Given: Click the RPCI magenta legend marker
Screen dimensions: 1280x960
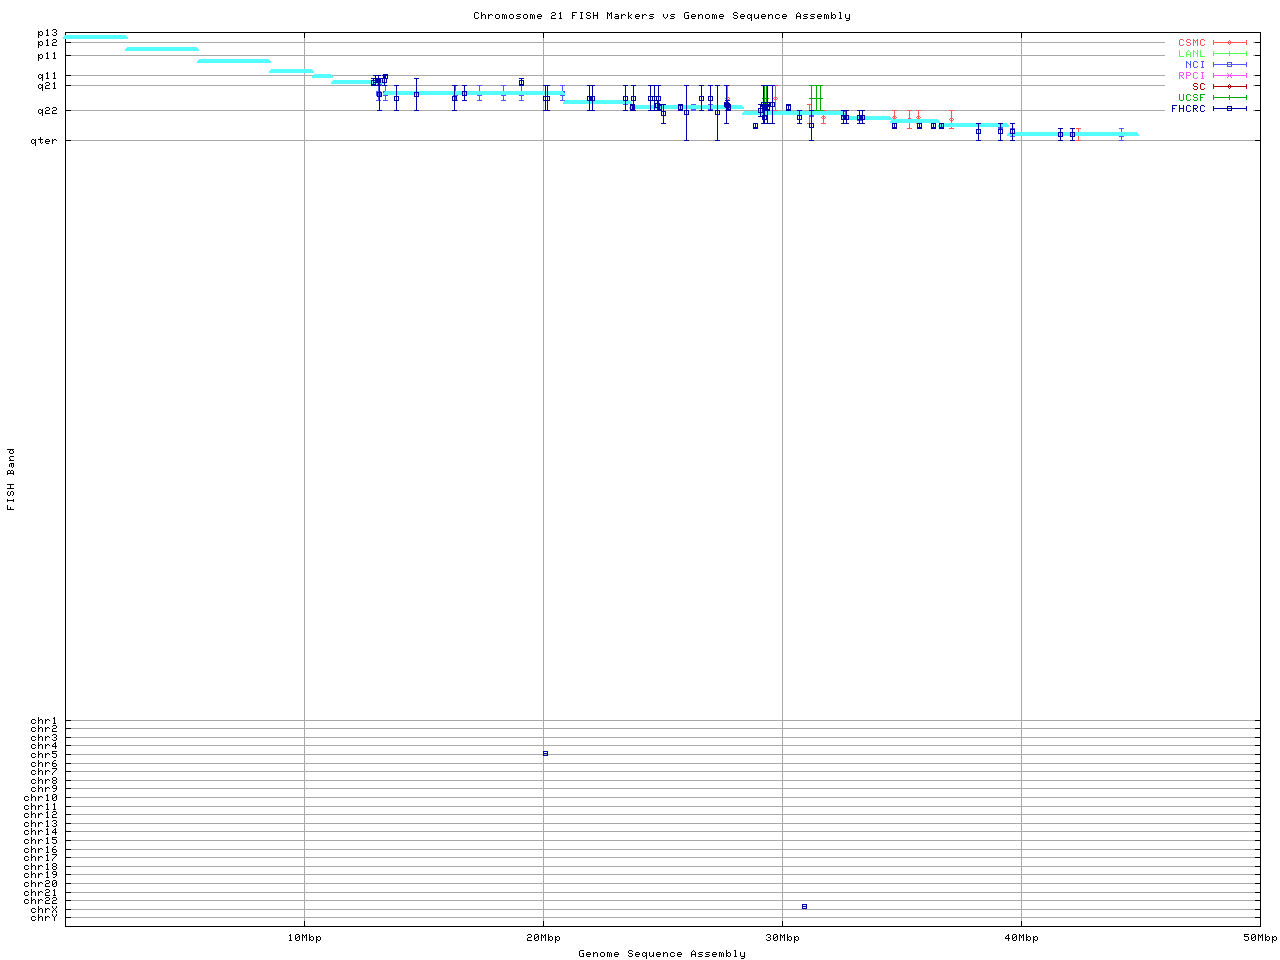Looking at the screenshot, I should [x=1229, y=76].
